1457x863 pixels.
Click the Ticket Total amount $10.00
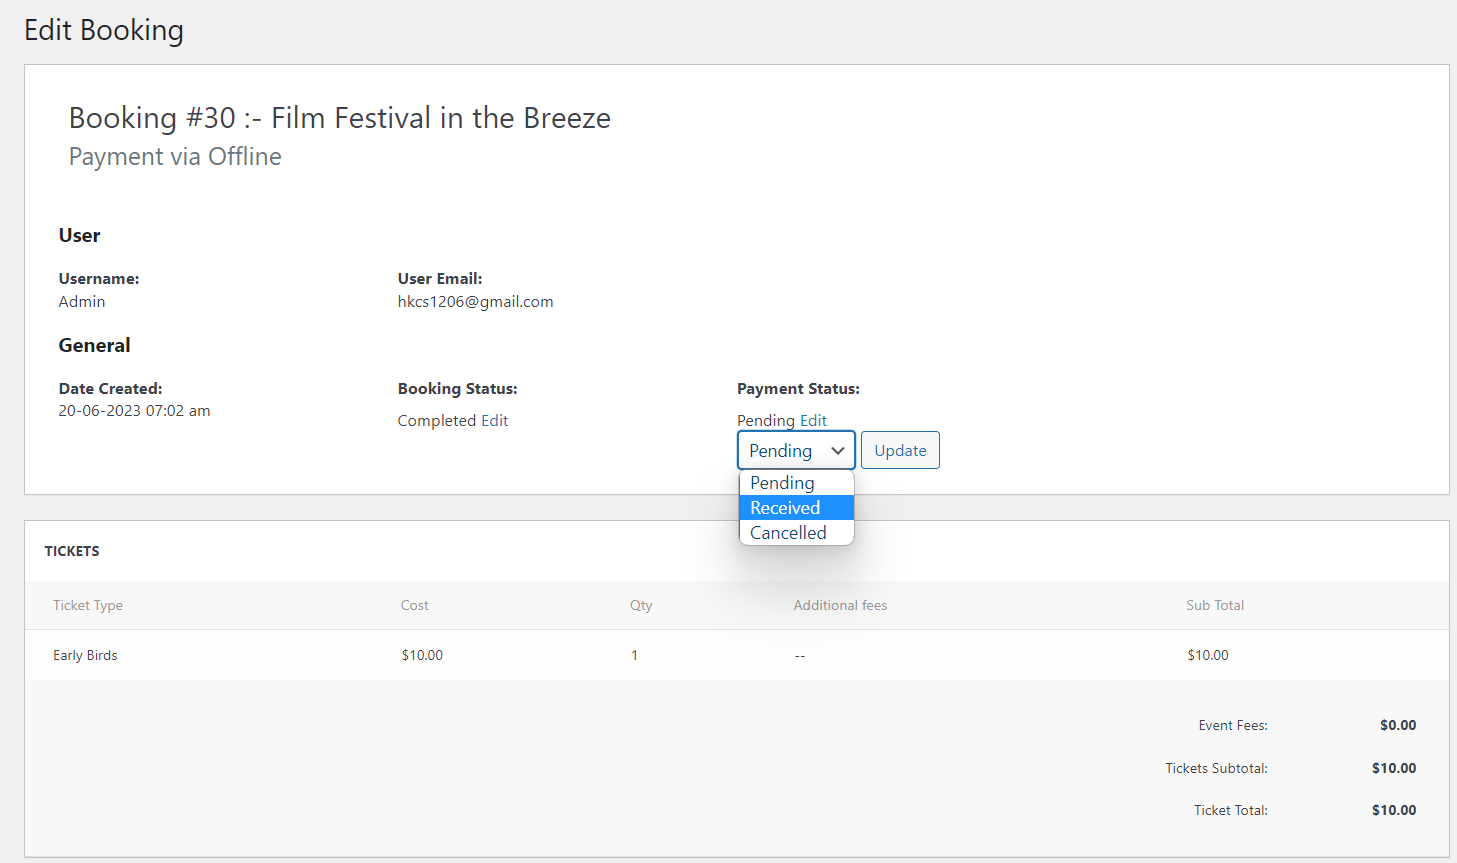tap(1394, 810)
